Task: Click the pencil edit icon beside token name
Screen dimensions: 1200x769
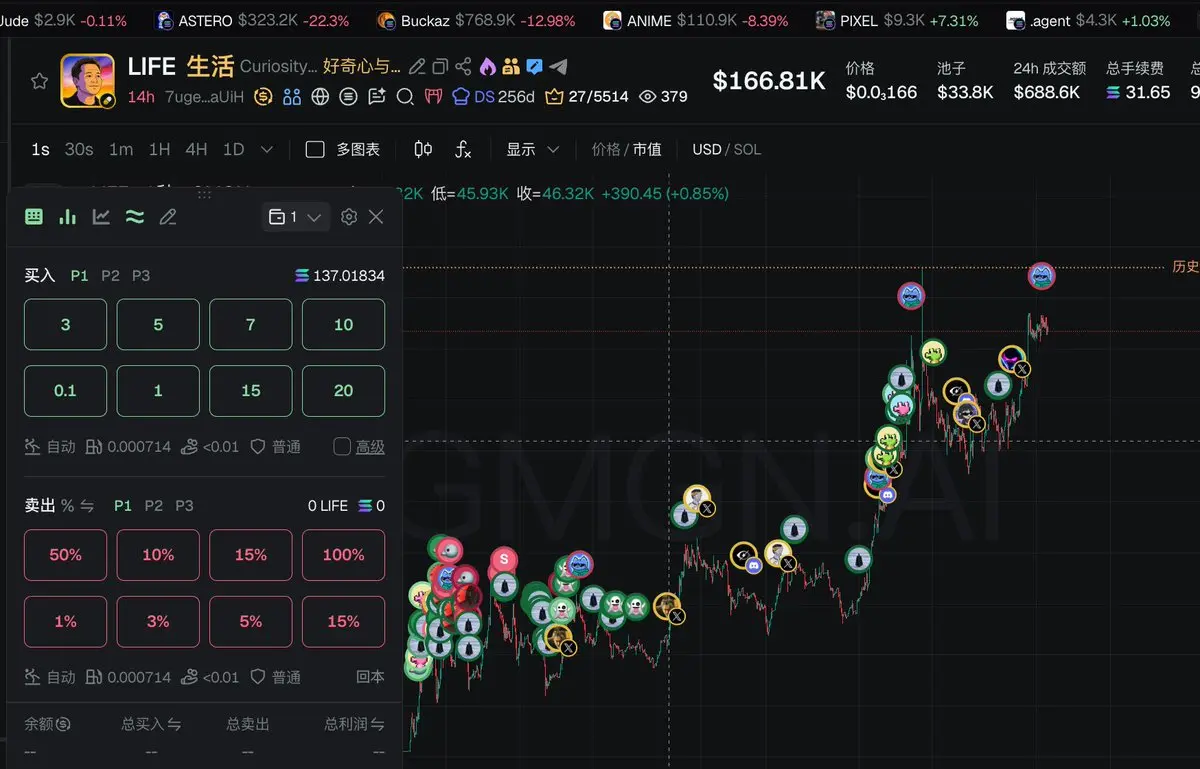Action: 417,67
